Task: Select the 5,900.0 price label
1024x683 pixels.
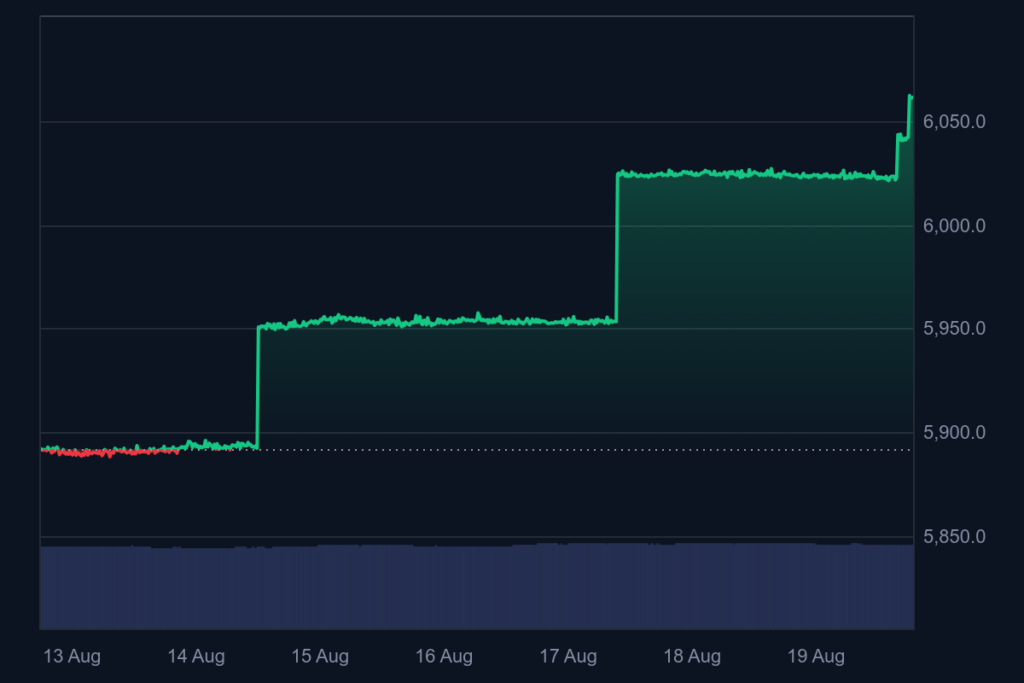Action: pyautogui.click(x=957, y=433)
